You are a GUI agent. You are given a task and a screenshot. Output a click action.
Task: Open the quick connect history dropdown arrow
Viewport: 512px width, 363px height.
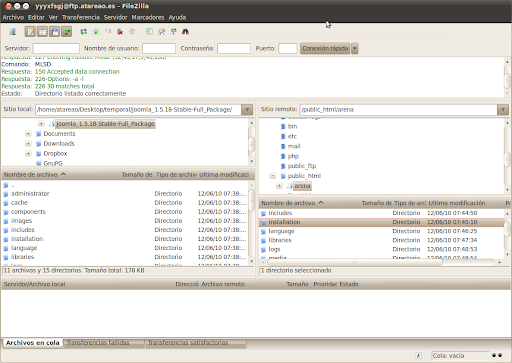pyautogui.click(x=355, y=48)
